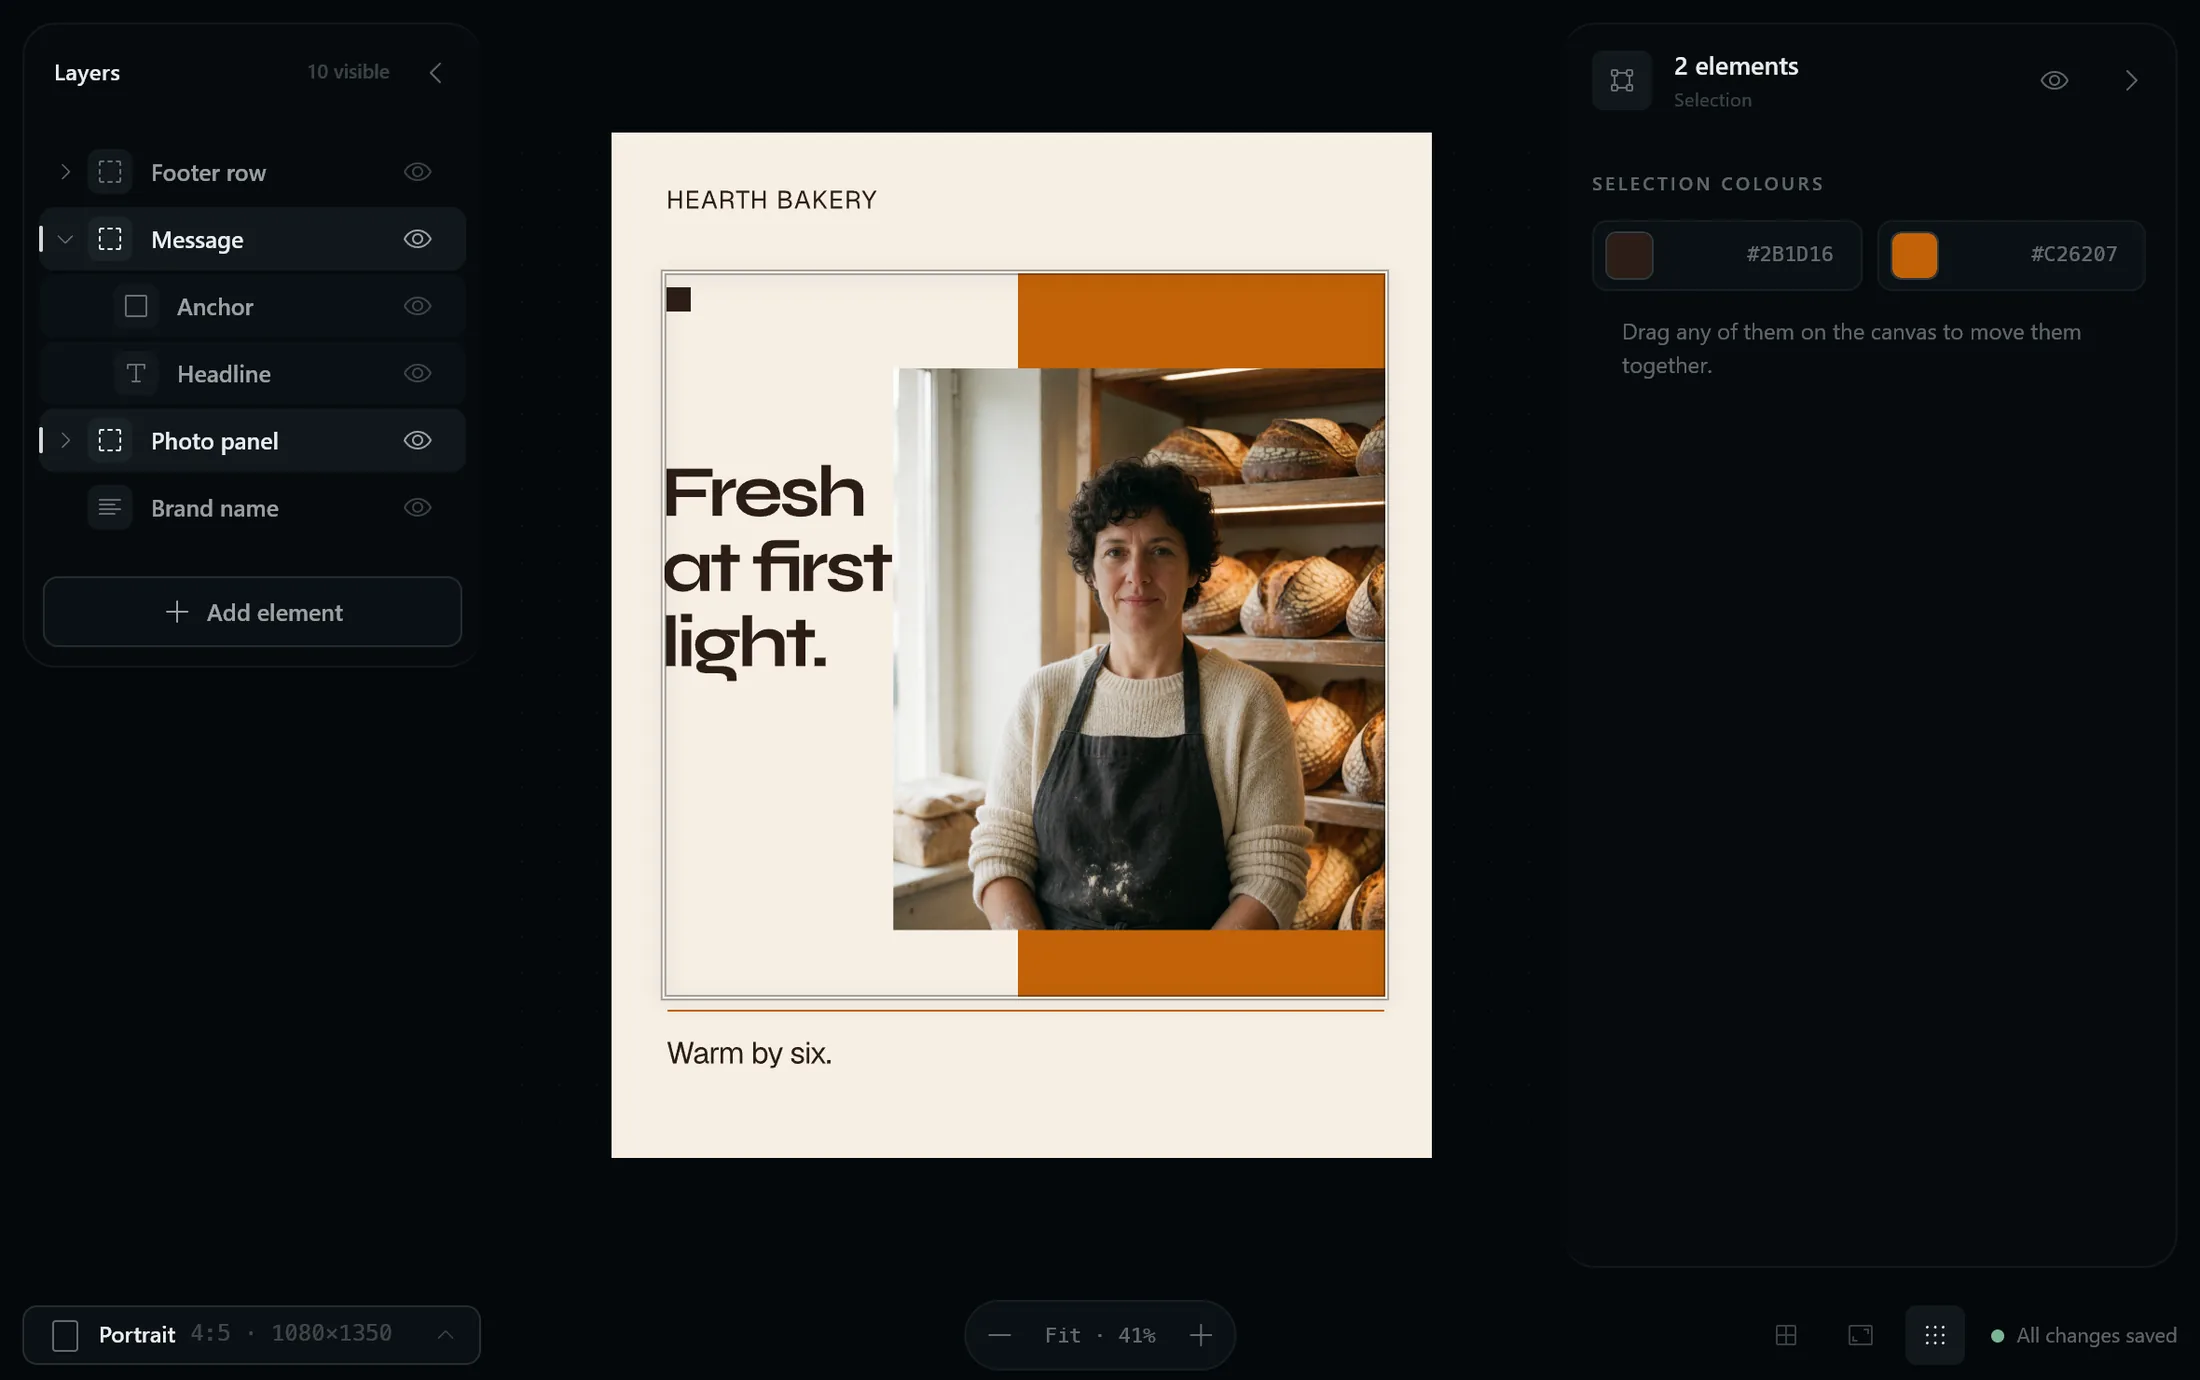The width and height of the screenshot is (2200, 1380).
Task: Select the Footer row layer
Action: [252, 172]
